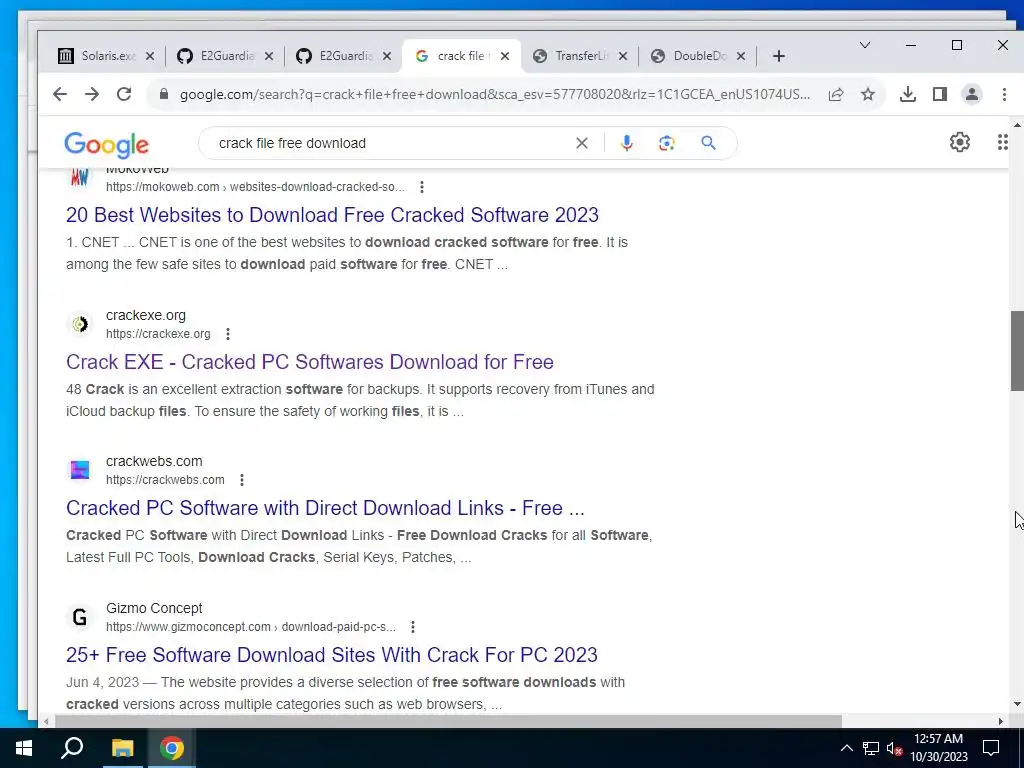Open File Explorer from taskbar
This screenshot has height=768, width=1024.
click(x=122, y=748)
